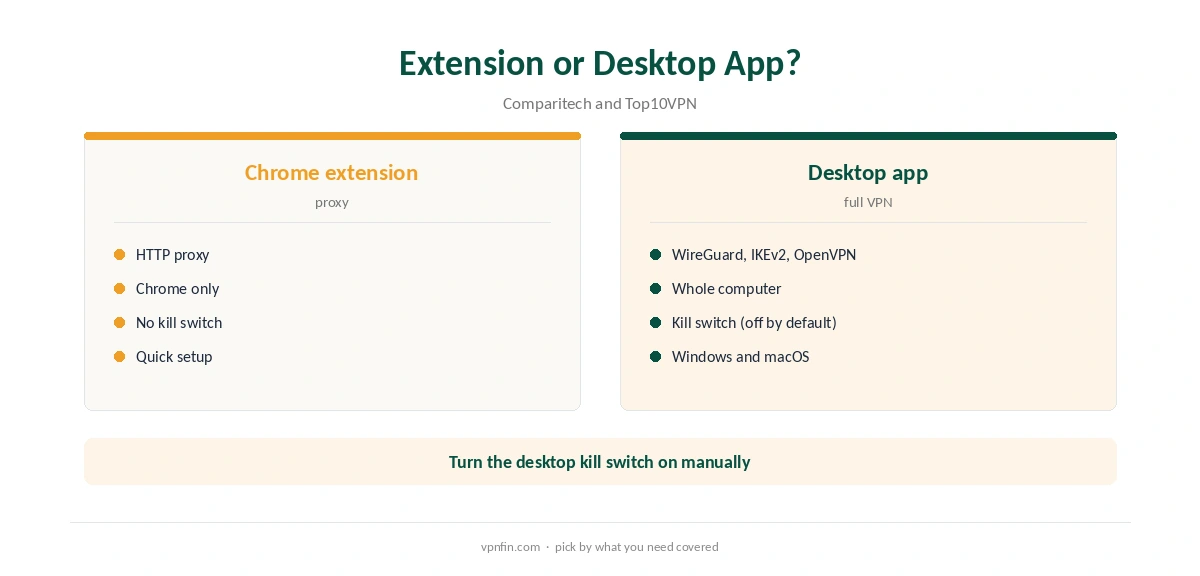
Task: Open the vpnfin.com footer text
Action: pos(510,547)
